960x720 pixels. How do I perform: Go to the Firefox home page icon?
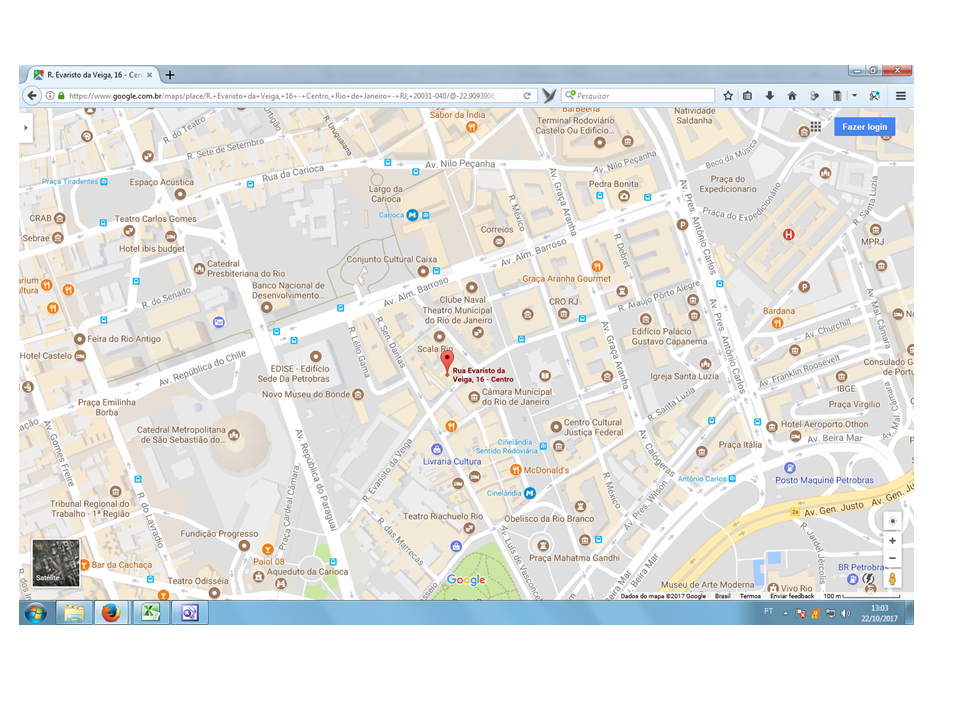click(x=792, y=96)
